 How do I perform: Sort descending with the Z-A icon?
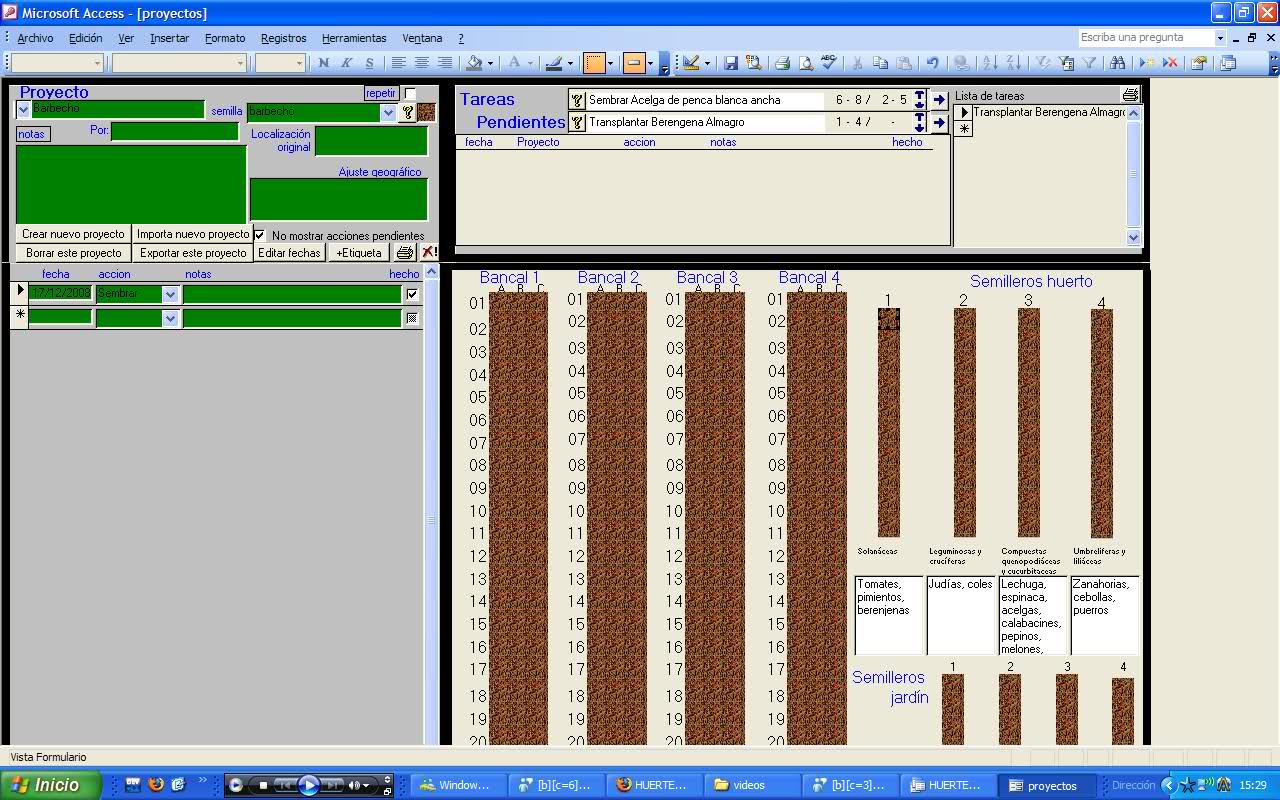tap(1013, 63)
